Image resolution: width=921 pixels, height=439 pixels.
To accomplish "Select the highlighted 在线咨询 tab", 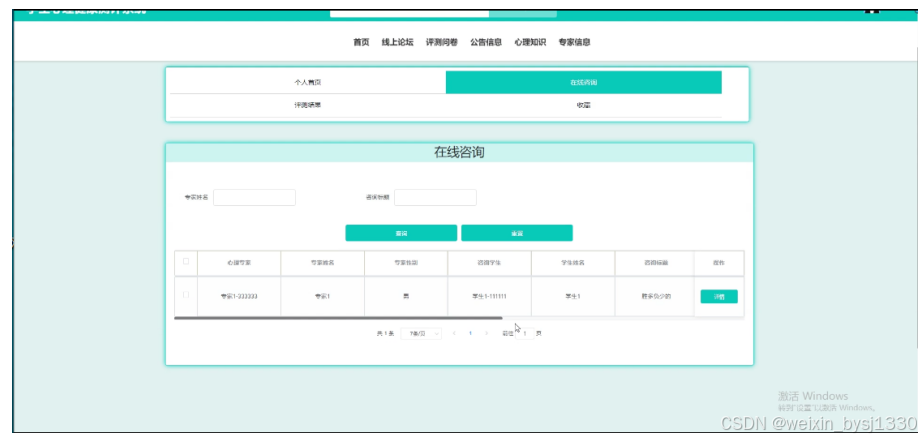I will tap(583, 82).
